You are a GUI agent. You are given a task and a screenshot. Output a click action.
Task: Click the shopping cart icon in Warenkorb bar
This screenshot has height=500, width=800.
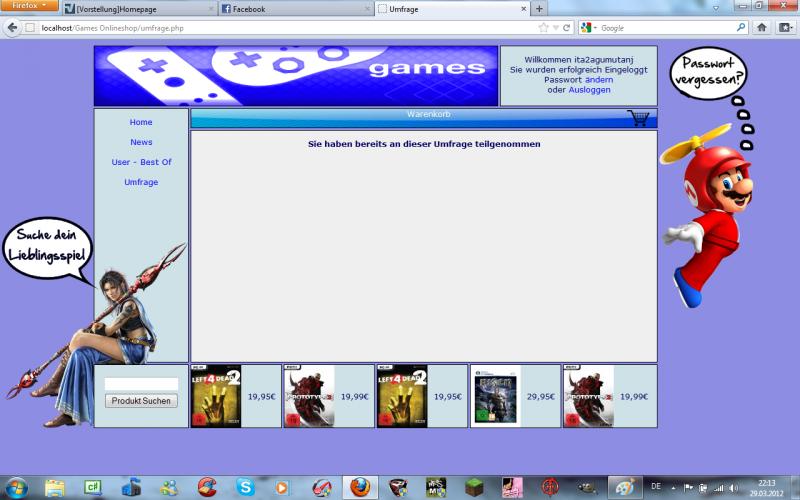pos(638,118)
